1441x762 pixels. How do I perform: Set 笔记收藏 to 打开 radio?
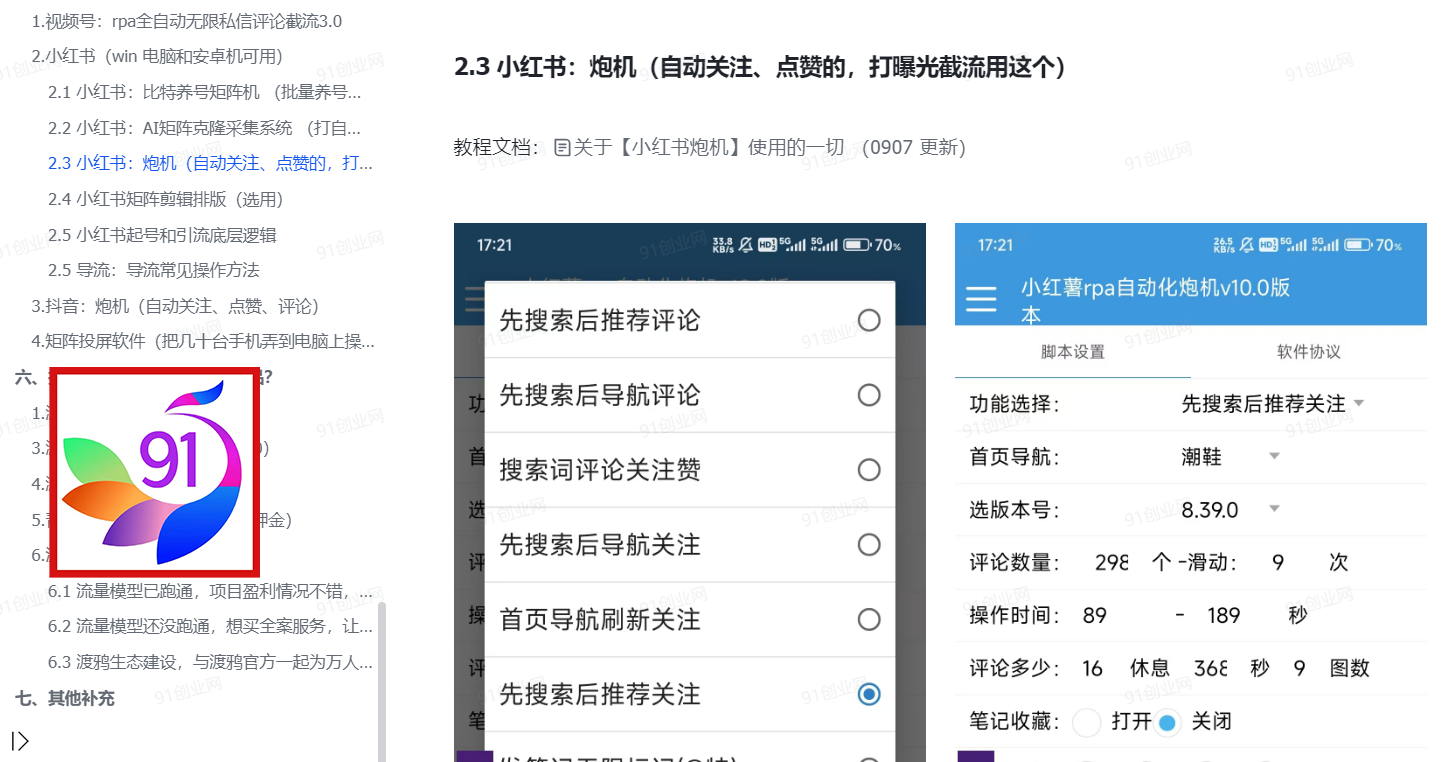click(x=1087, y=722)
